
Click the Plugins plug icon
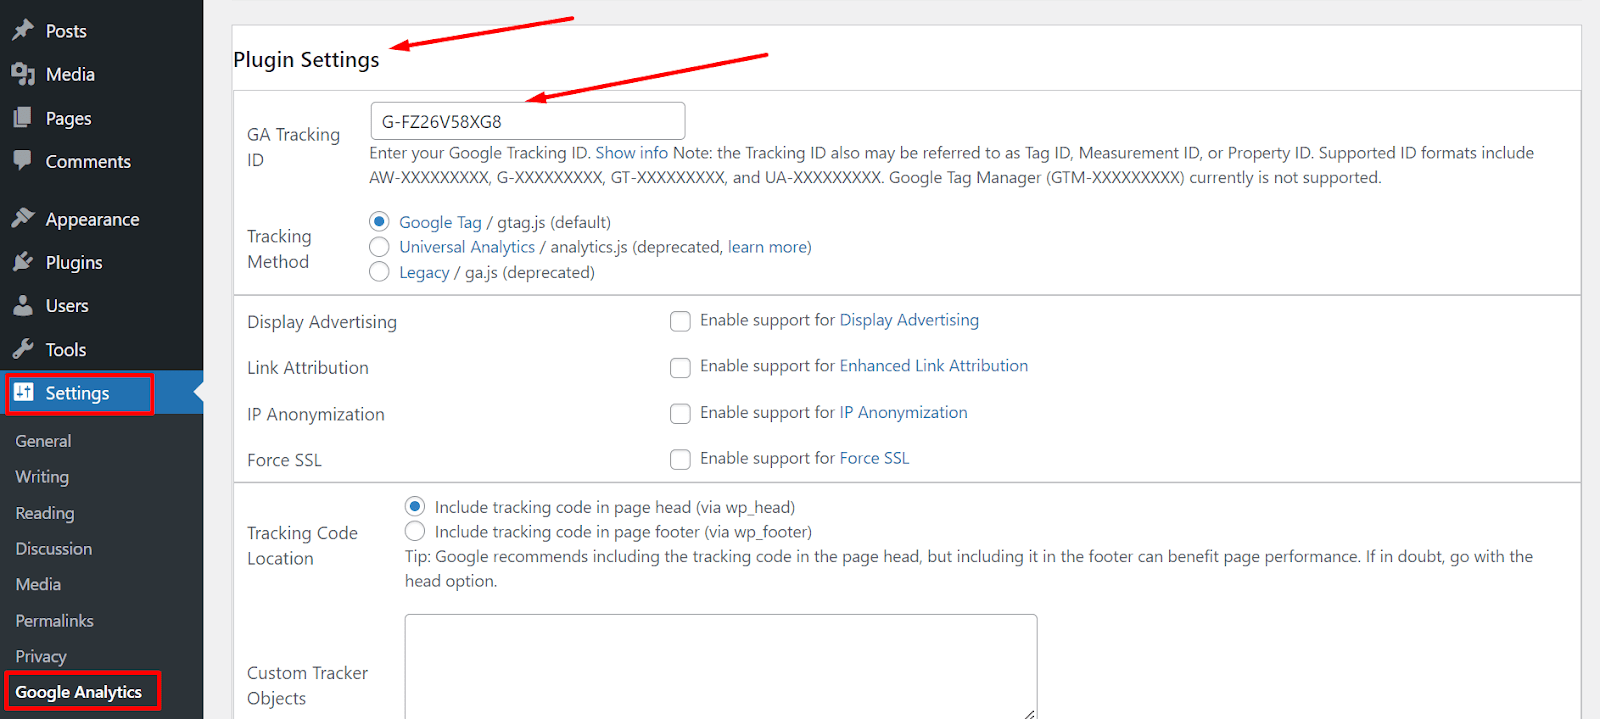click(x=23, y=262)
